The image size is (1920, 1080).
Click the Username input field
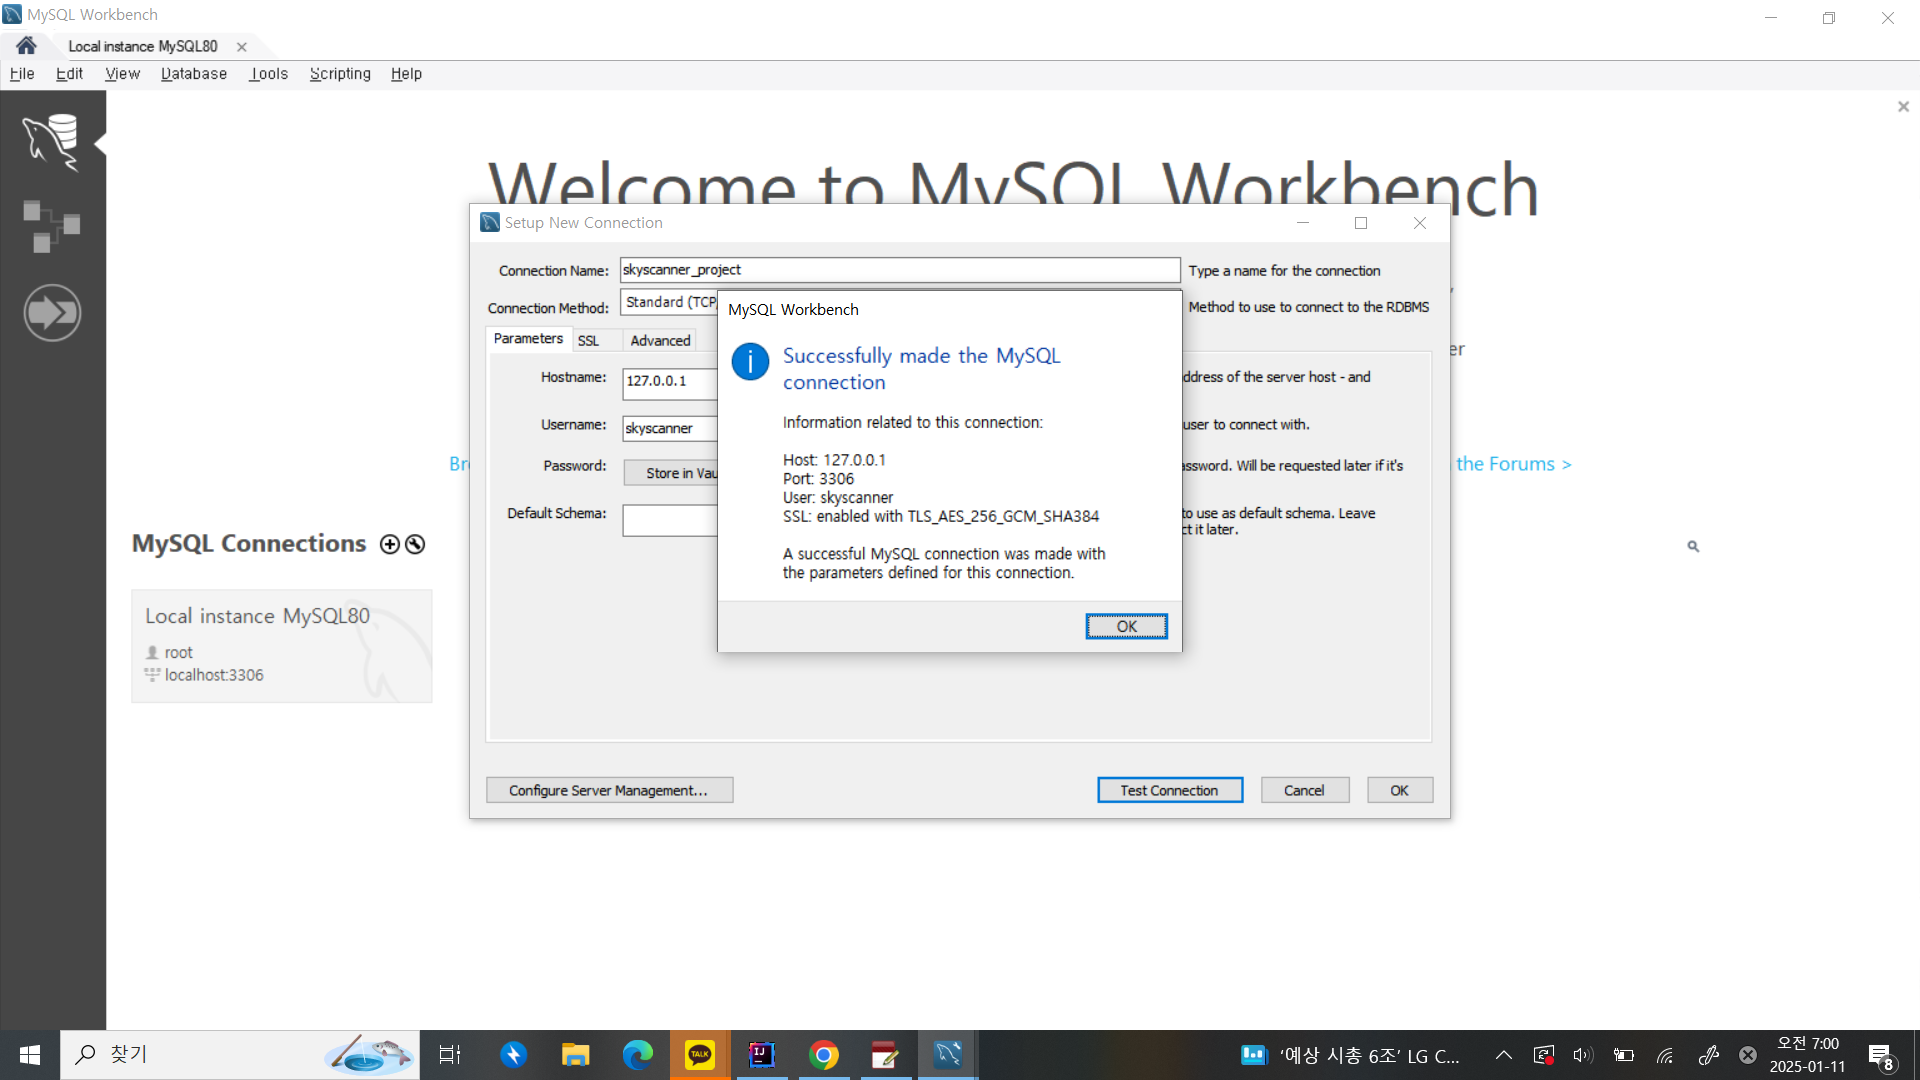click(x=670, y=428)
